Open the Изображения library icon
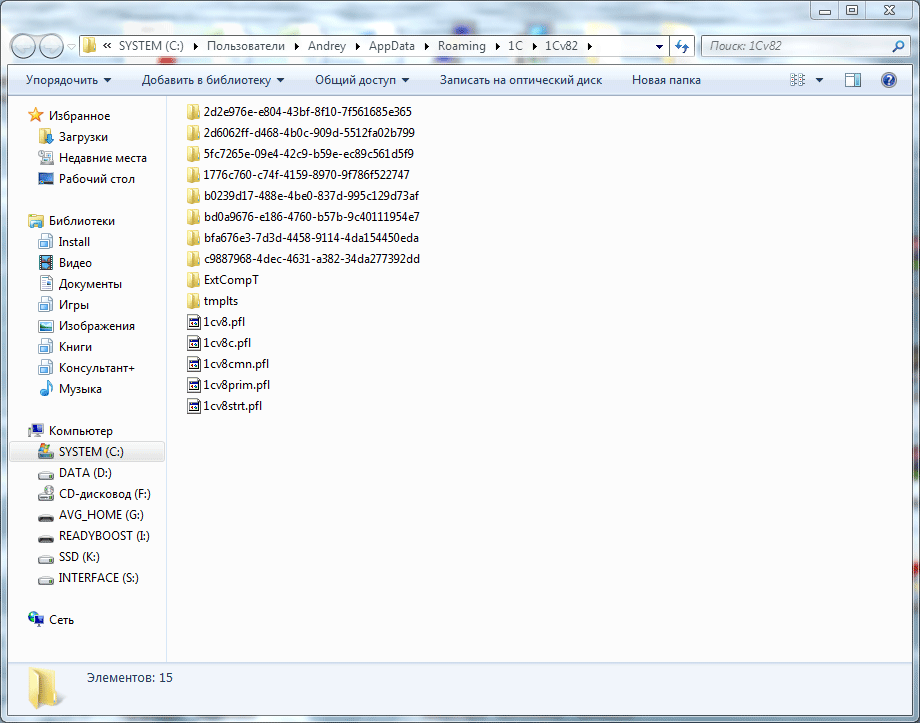The height and width of the screenshot is (723, 920). pyautogui.click(x=46, y=326)
